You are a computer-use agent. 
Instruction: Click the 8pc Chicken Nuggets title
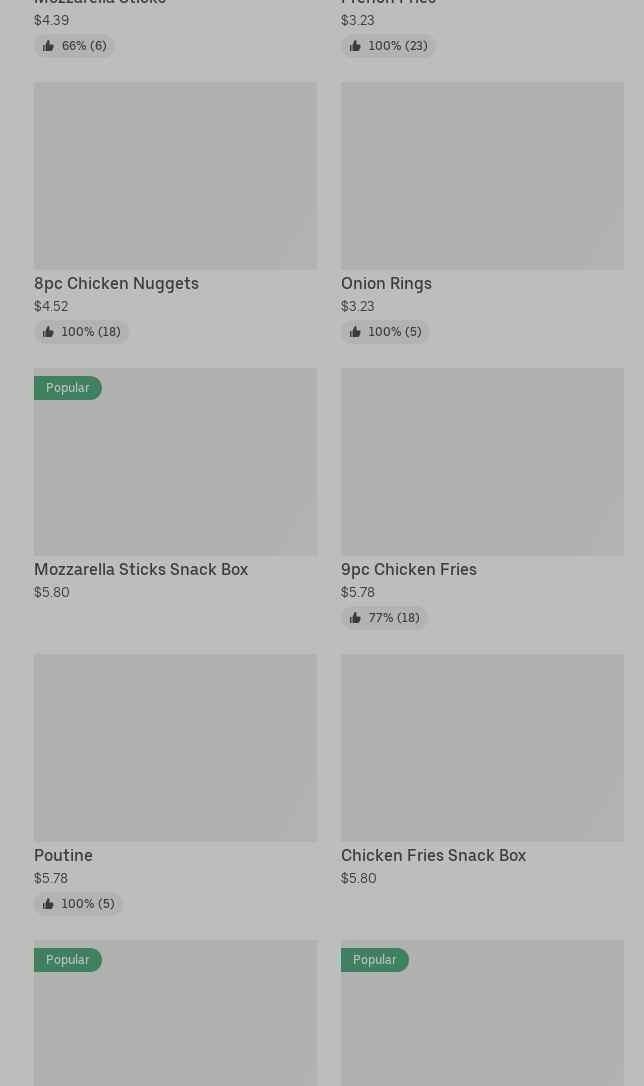tap(116, 283)
